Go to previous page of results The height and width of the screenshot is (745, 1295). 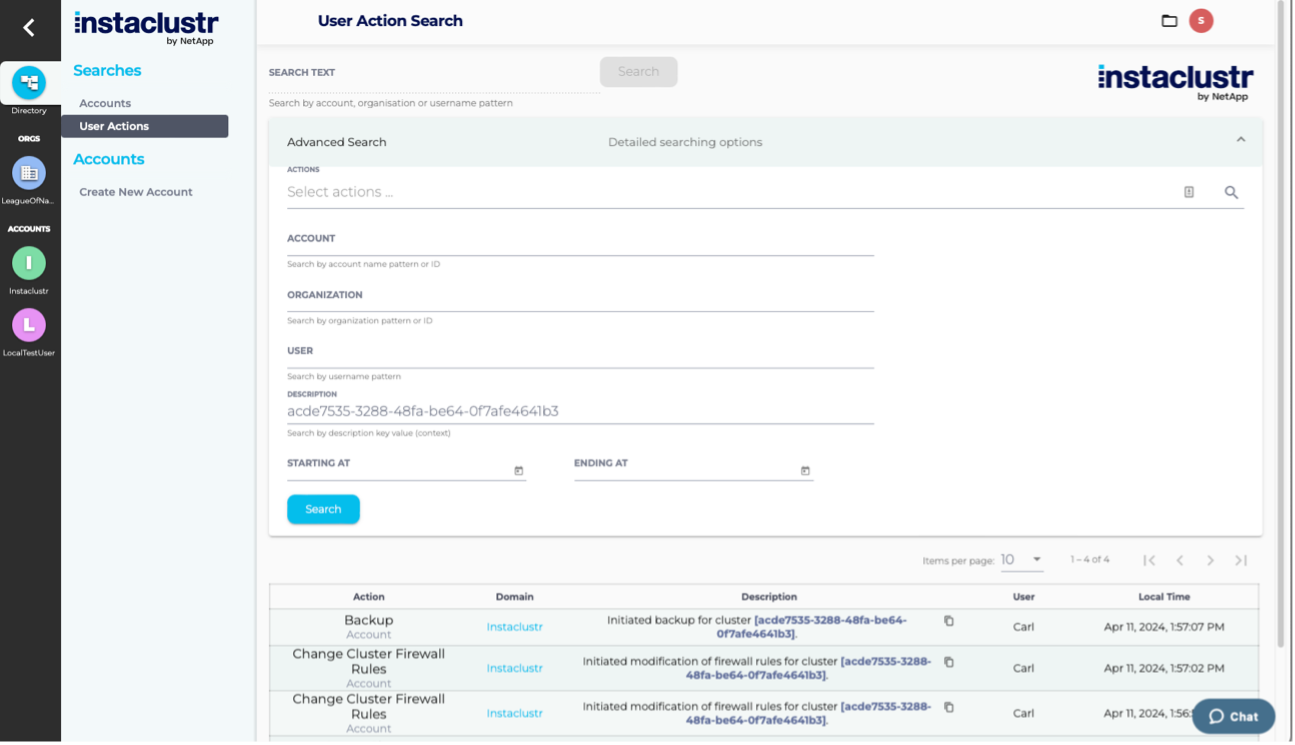click(x=1180, y=561)
